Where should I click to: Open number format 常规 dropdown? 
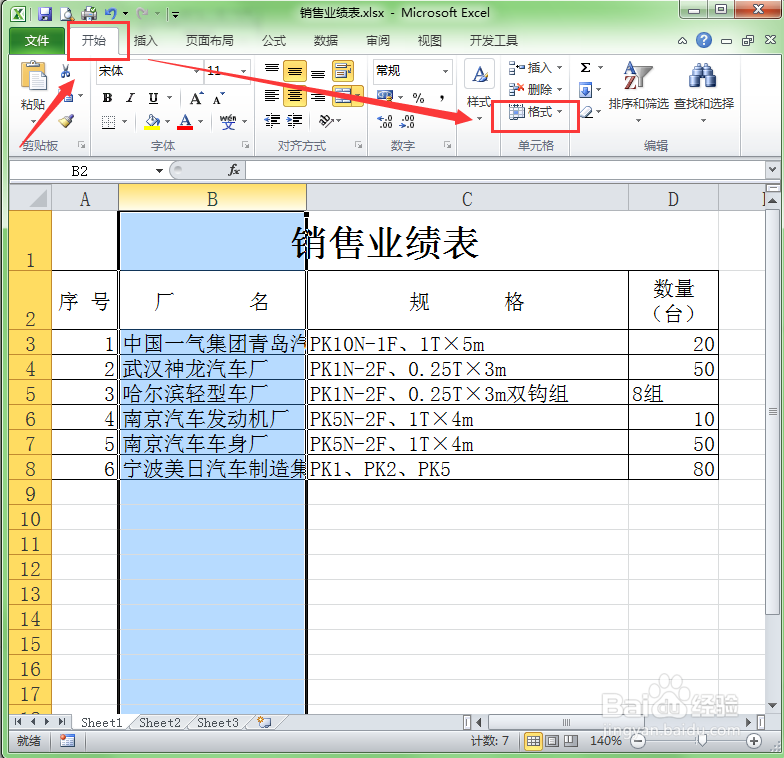pos(445,72)
